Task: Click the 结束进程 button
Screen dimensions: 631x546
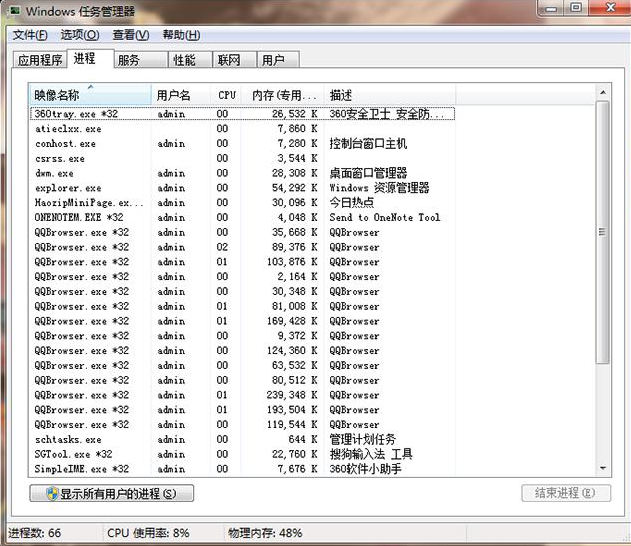Action: click(565, 493)
